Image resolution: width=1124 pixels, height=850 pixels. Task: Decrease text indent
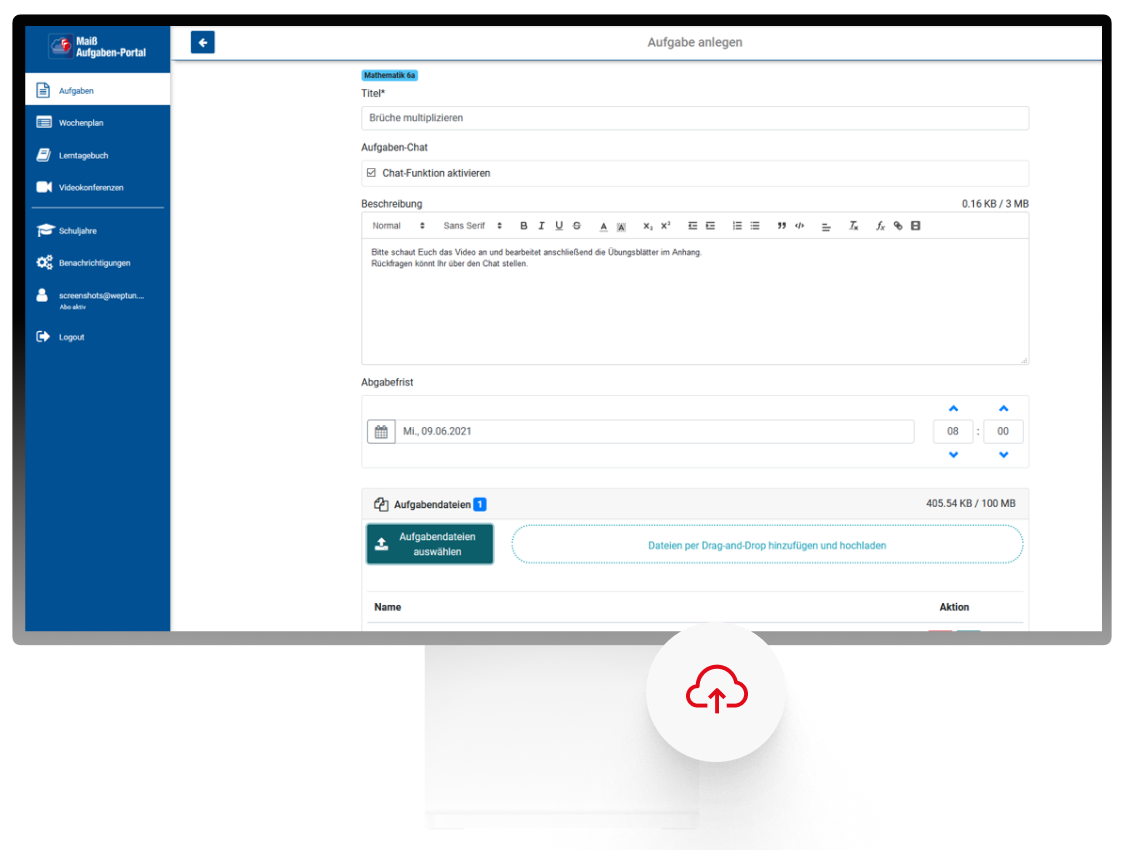[692, 226]
